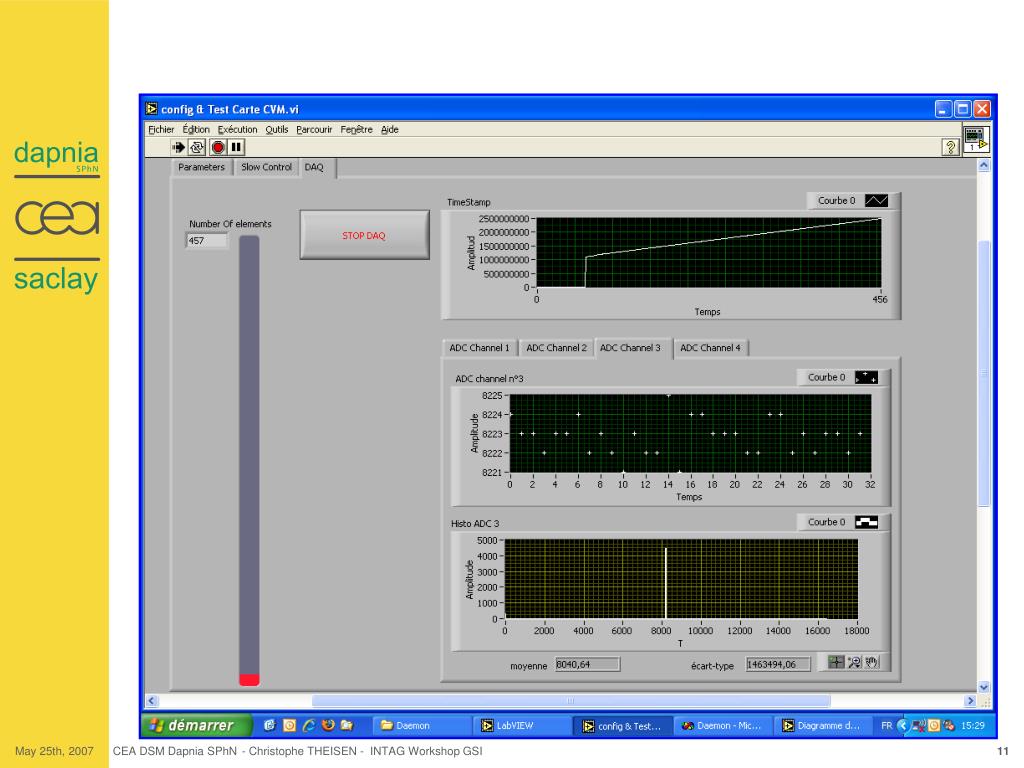The image size is (1024, 768).
Task: Click the TimeStamp Courbe 0 line-style icon
Action: click(x=876, y=200)
